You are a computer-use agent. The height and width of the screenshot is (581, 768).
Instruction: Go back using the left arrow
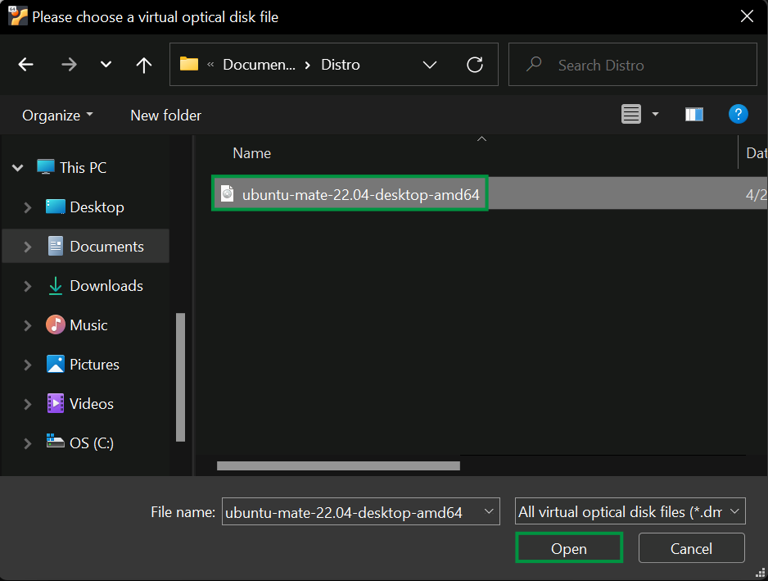[x=25, y=64]
